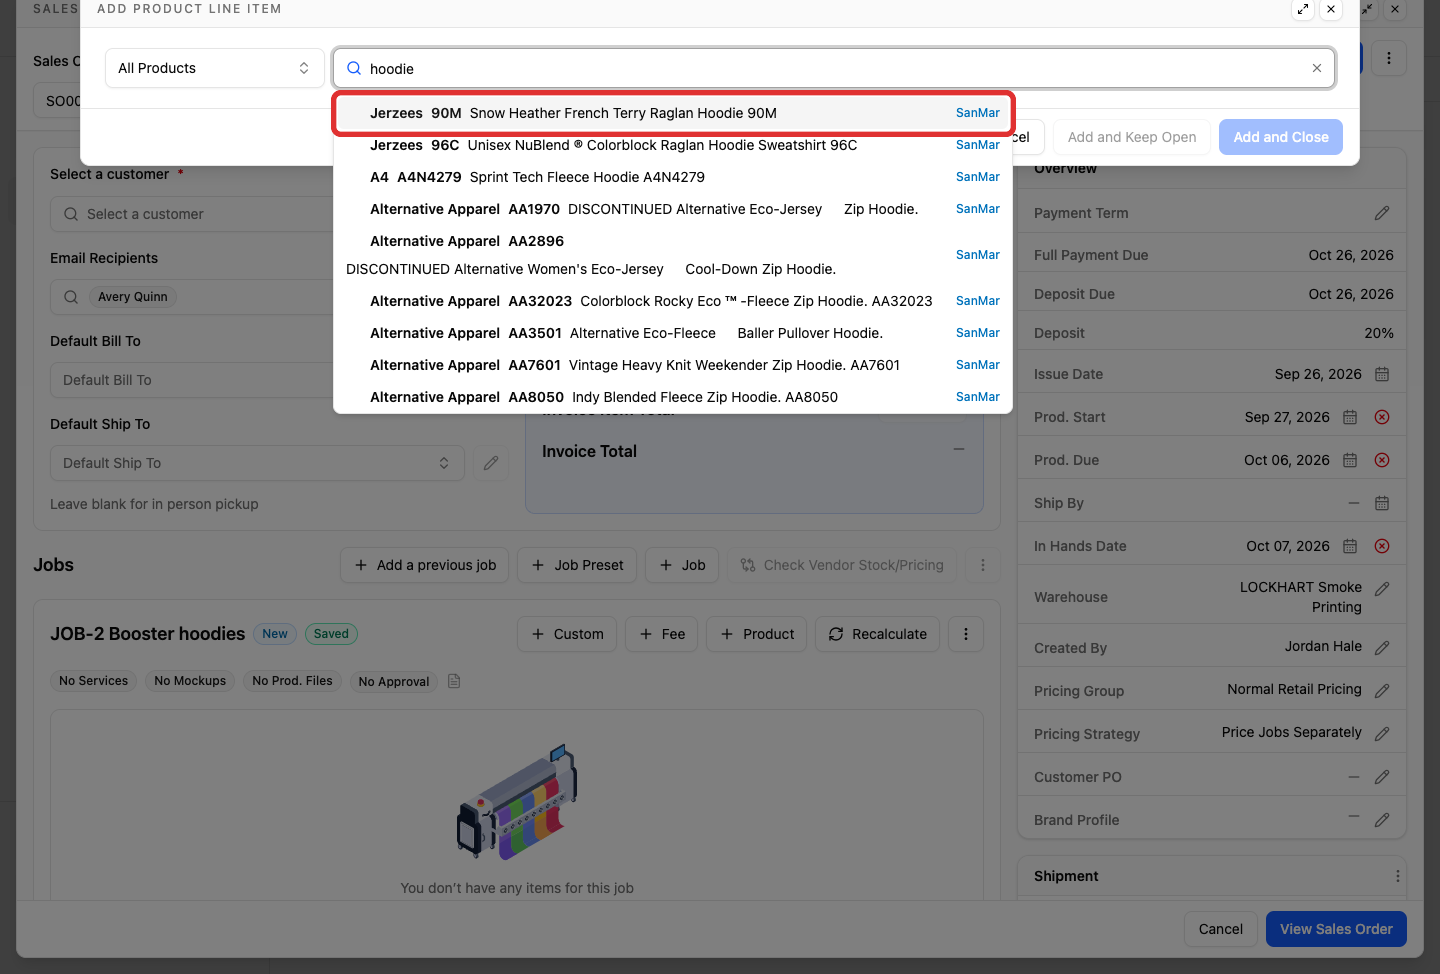Open the job notes document icon
Image resolution: width=1440 pixels, height=974 pixels.
click(454, 681)
